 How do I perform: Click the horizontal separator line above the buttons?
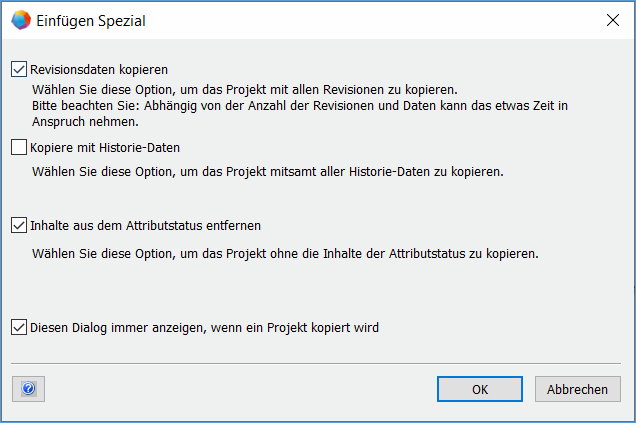click(316, 363)
